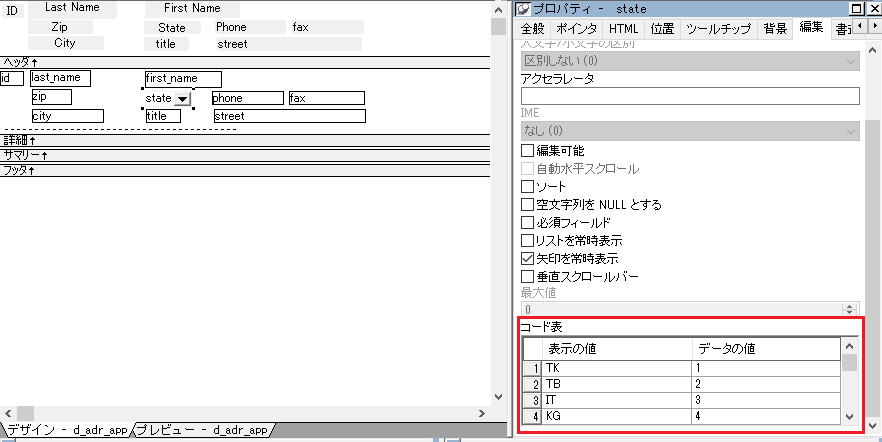Select the last_name column in design
The image size is (882, 442).
(60, 78)
